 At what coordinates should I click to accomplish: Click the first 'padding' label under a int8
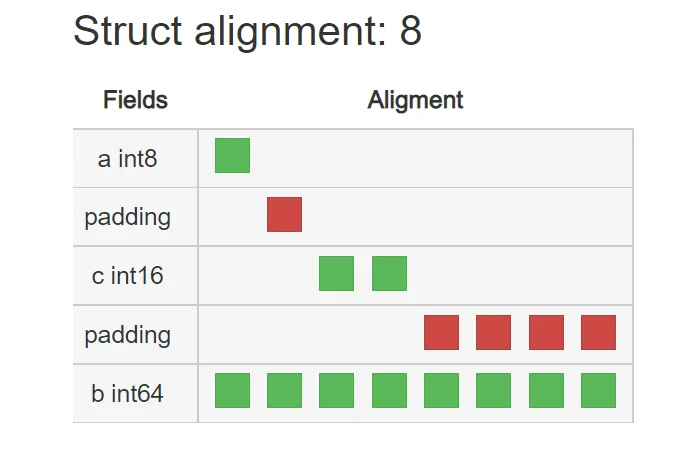tap(128, 218)
